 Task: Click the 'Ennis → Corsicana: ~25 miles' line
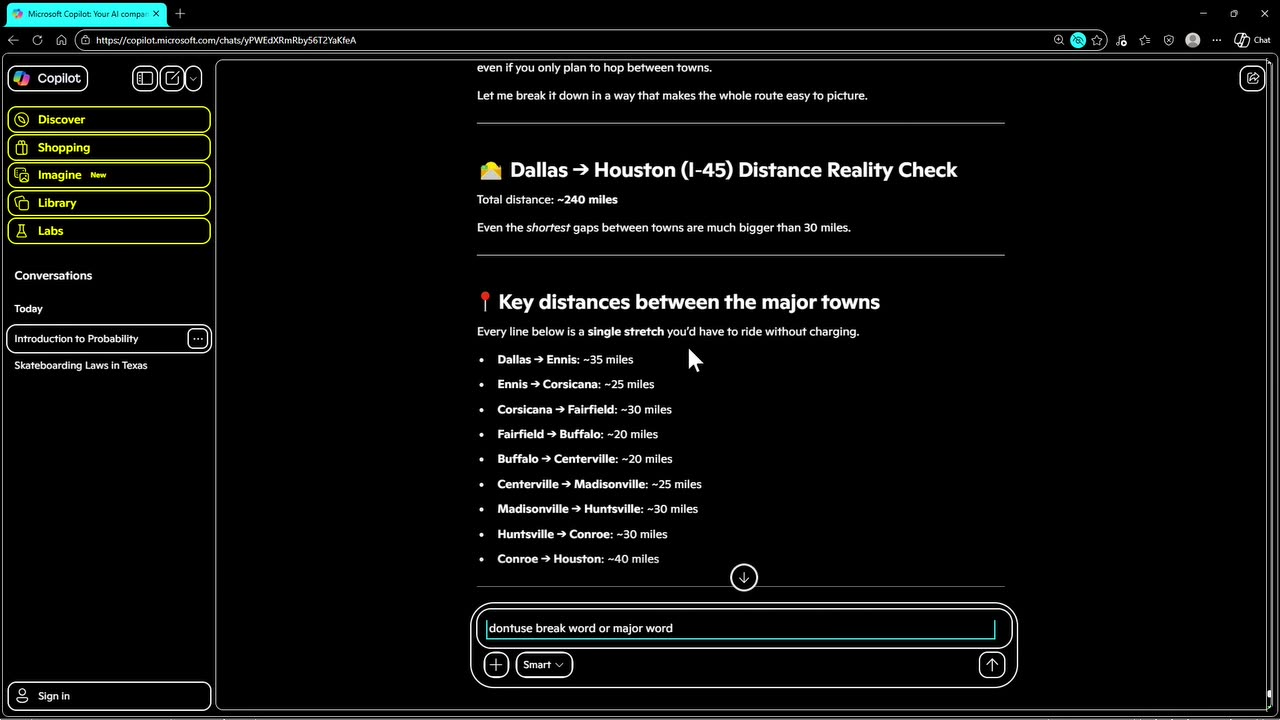[x=576, y=385]
